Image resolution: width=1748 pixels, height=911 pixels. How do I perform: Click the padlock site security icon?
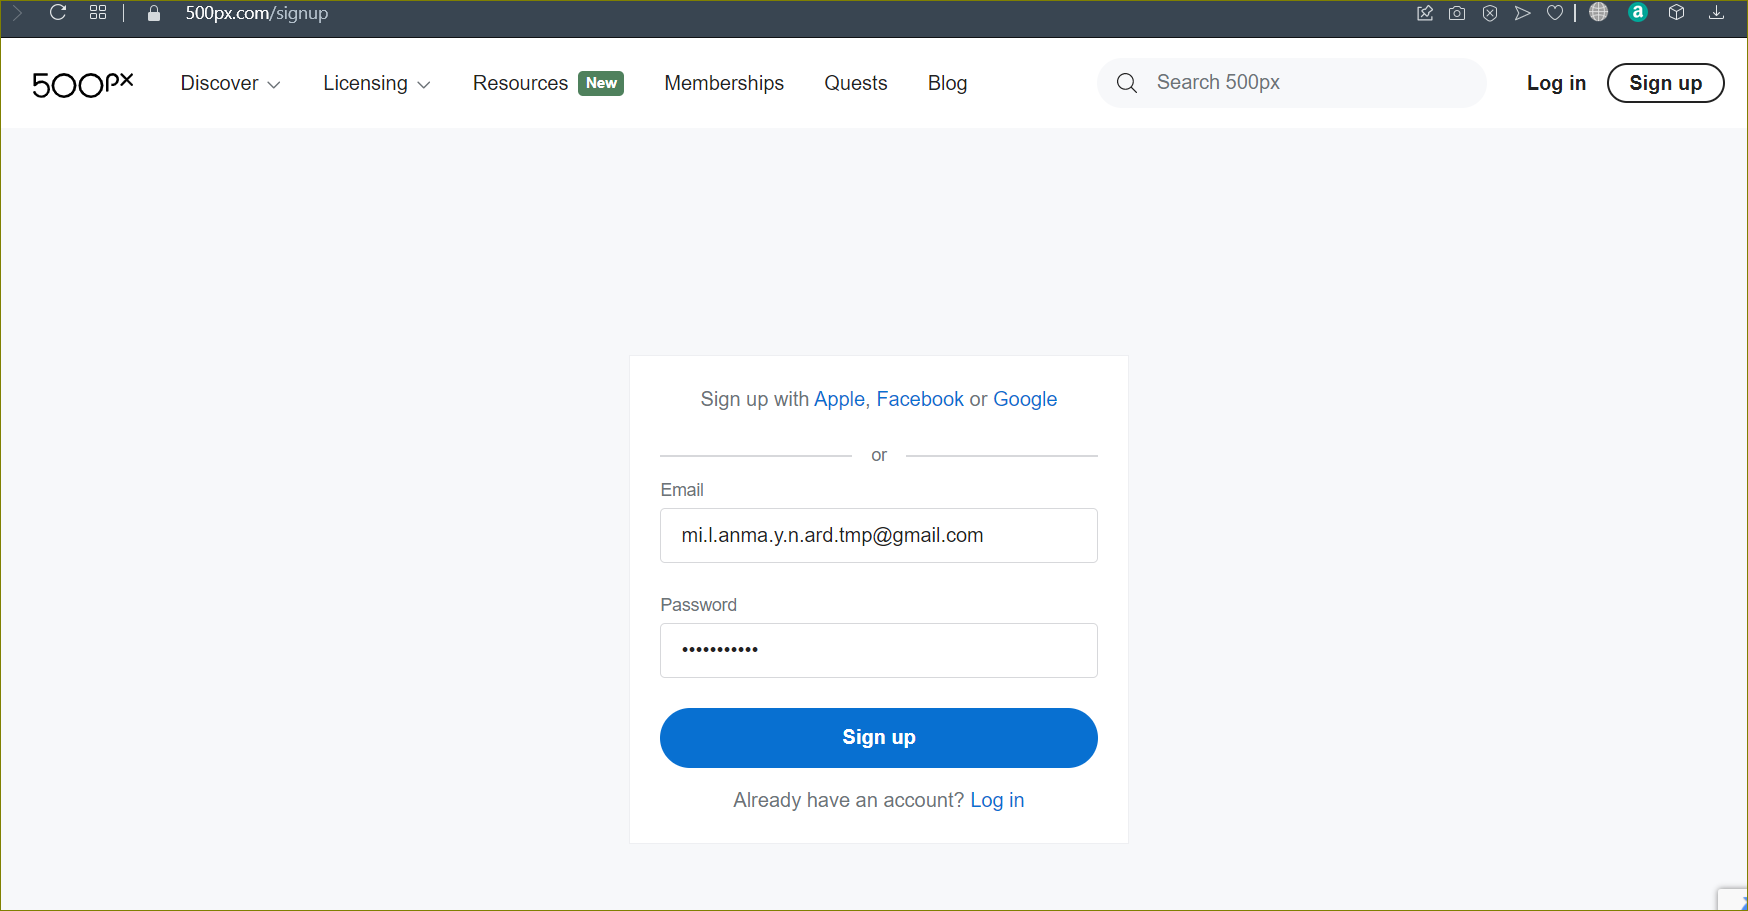coord(154,14)
